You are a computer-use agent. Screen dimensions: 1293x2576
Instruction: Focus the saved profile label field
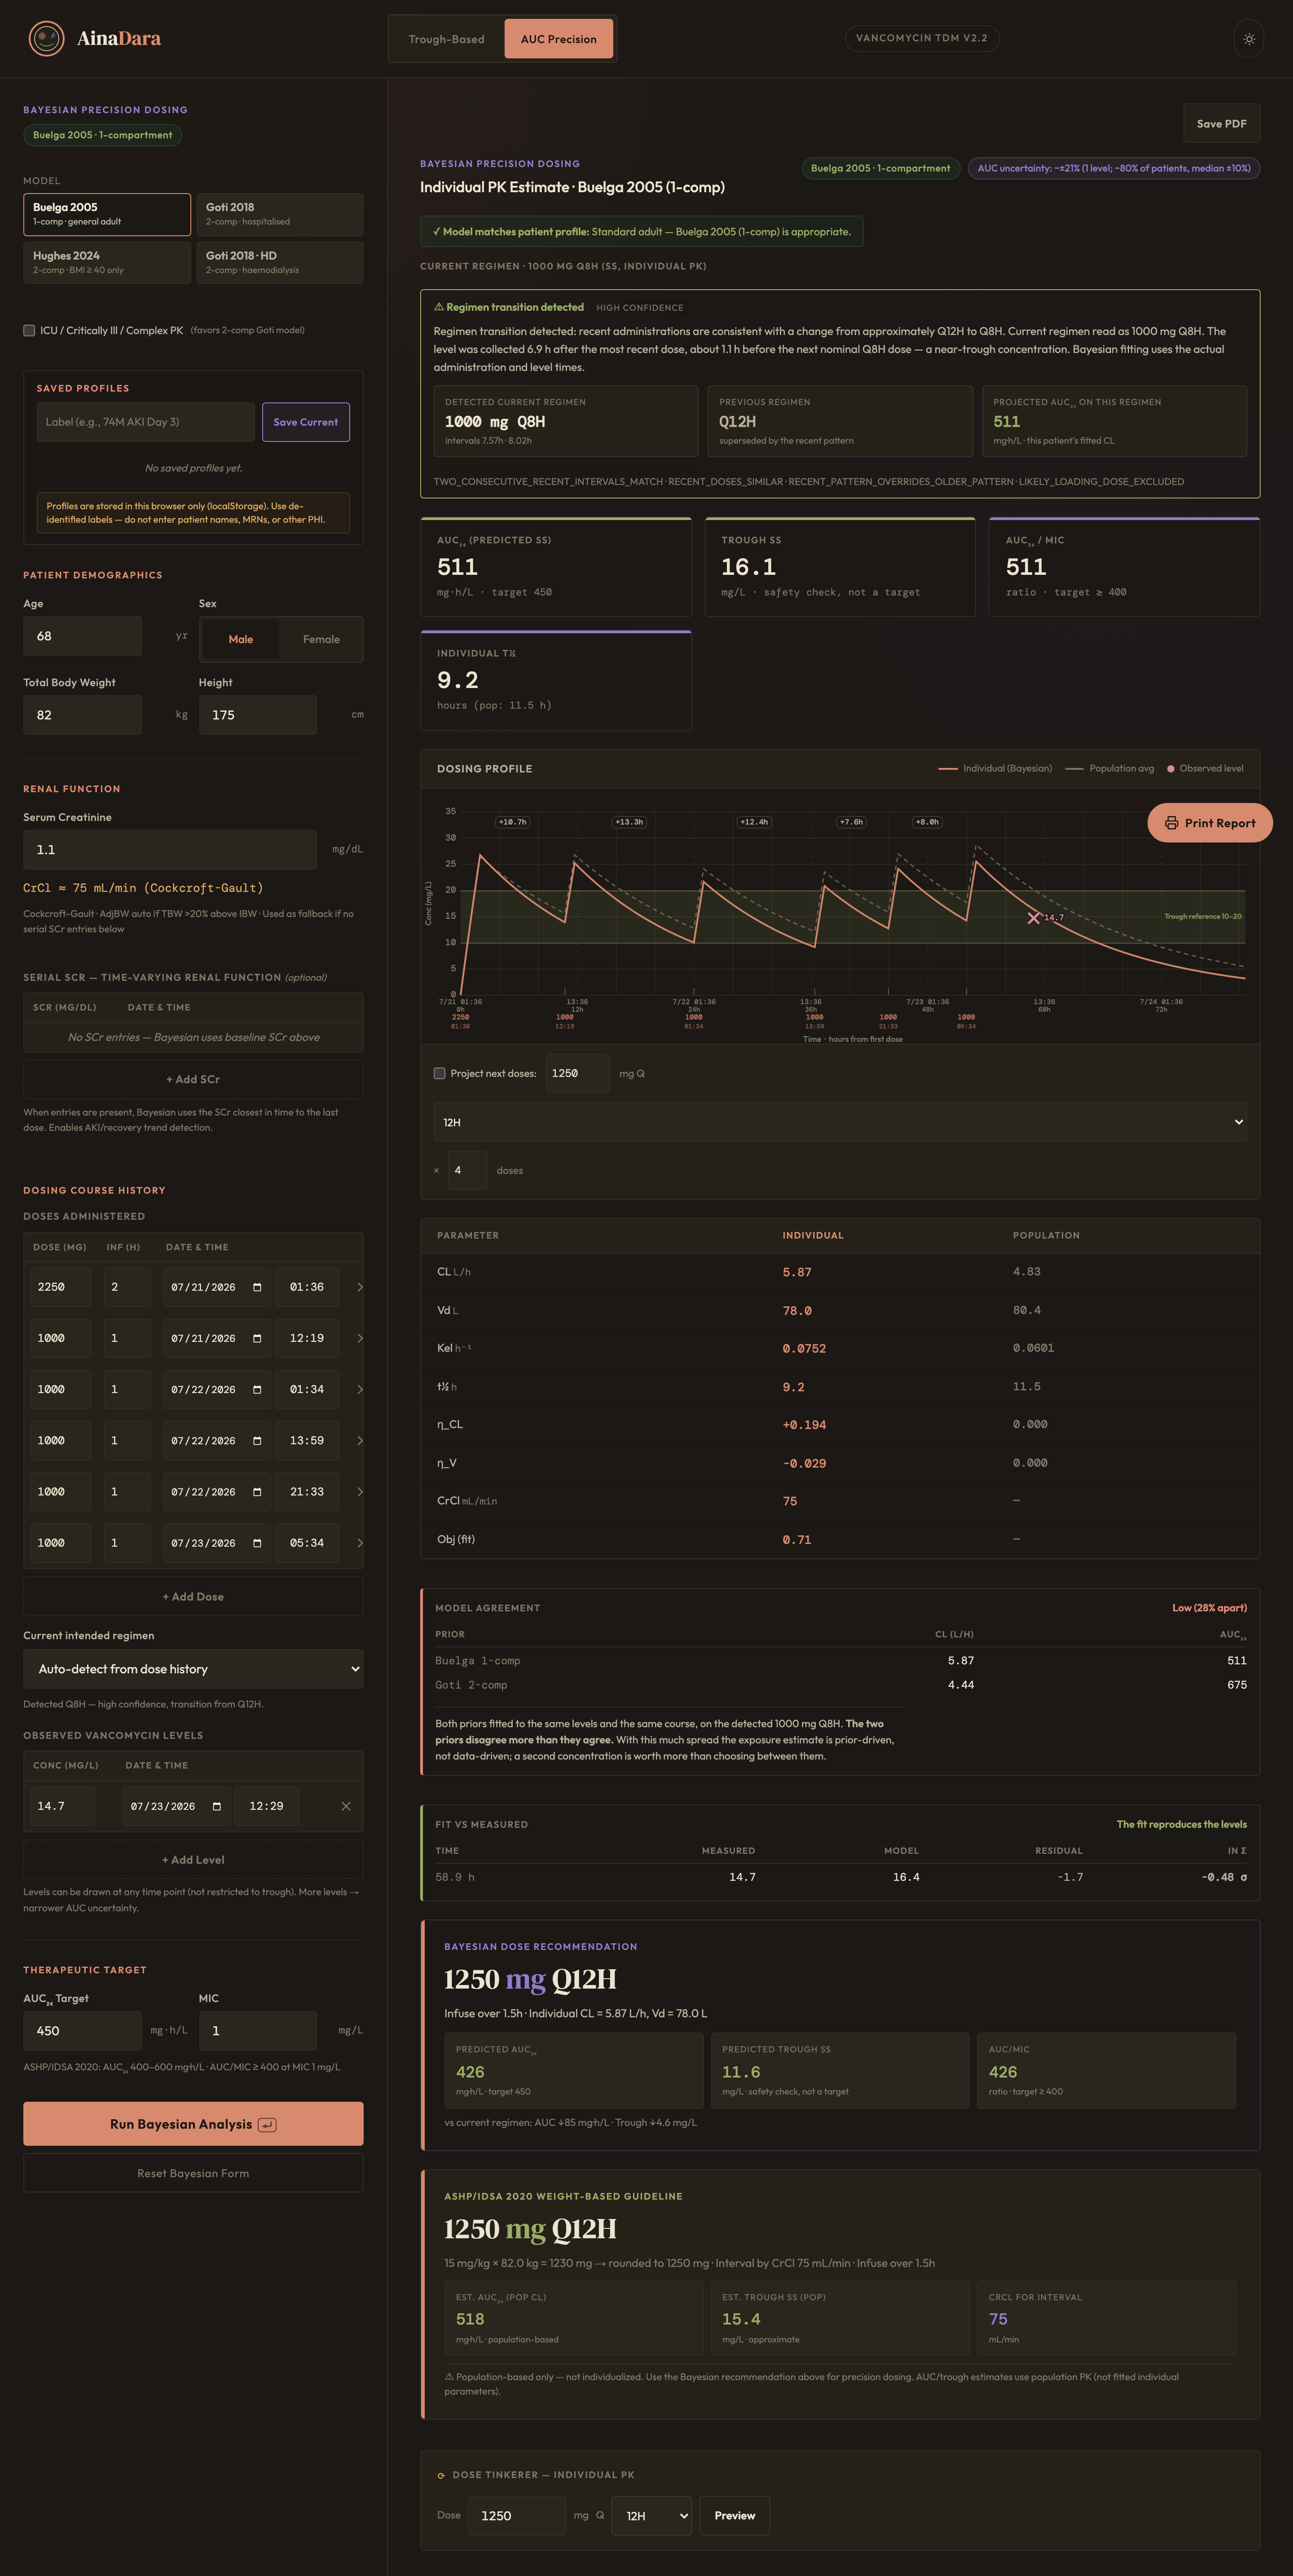tap(146, 422)
